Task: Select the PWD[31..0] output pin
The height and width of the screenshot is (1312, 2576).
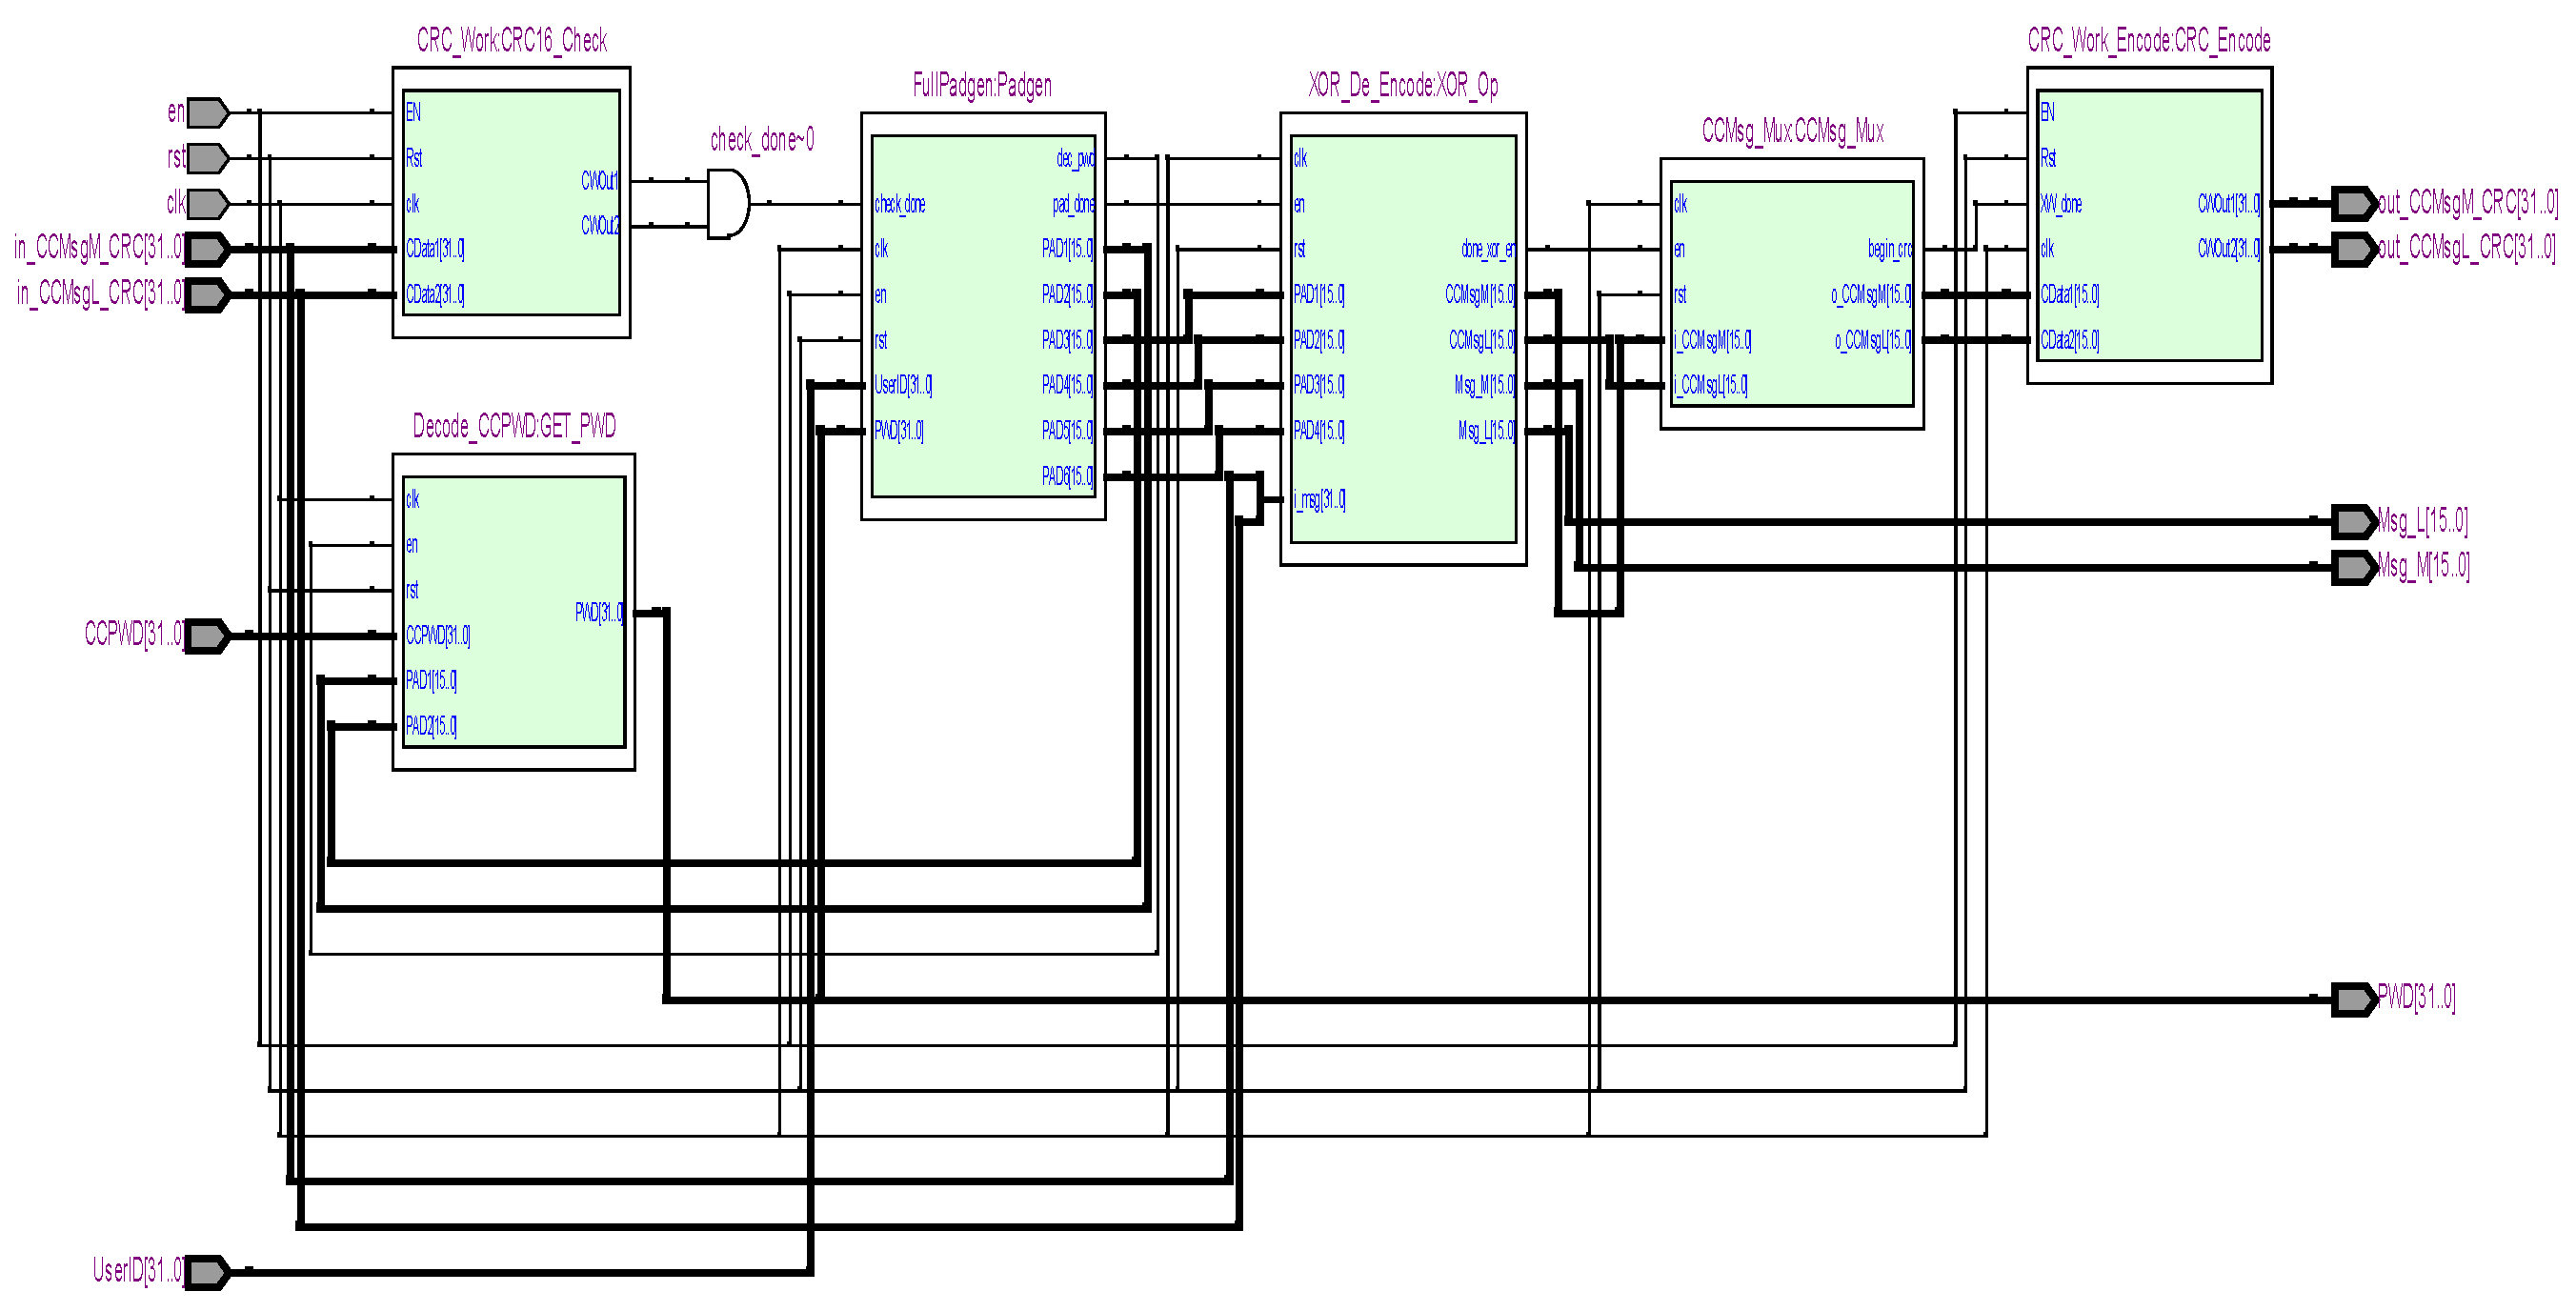Action: (x=2353, y=999)
